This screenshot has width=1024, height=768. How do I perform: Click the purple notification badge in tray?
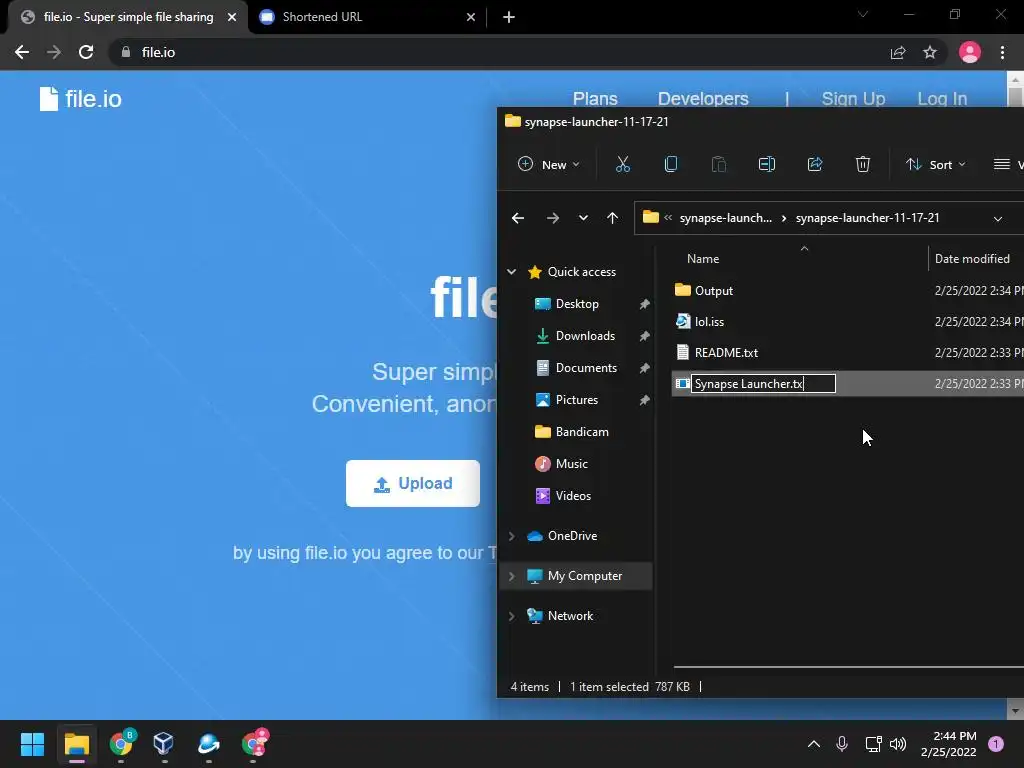(996, 744)
